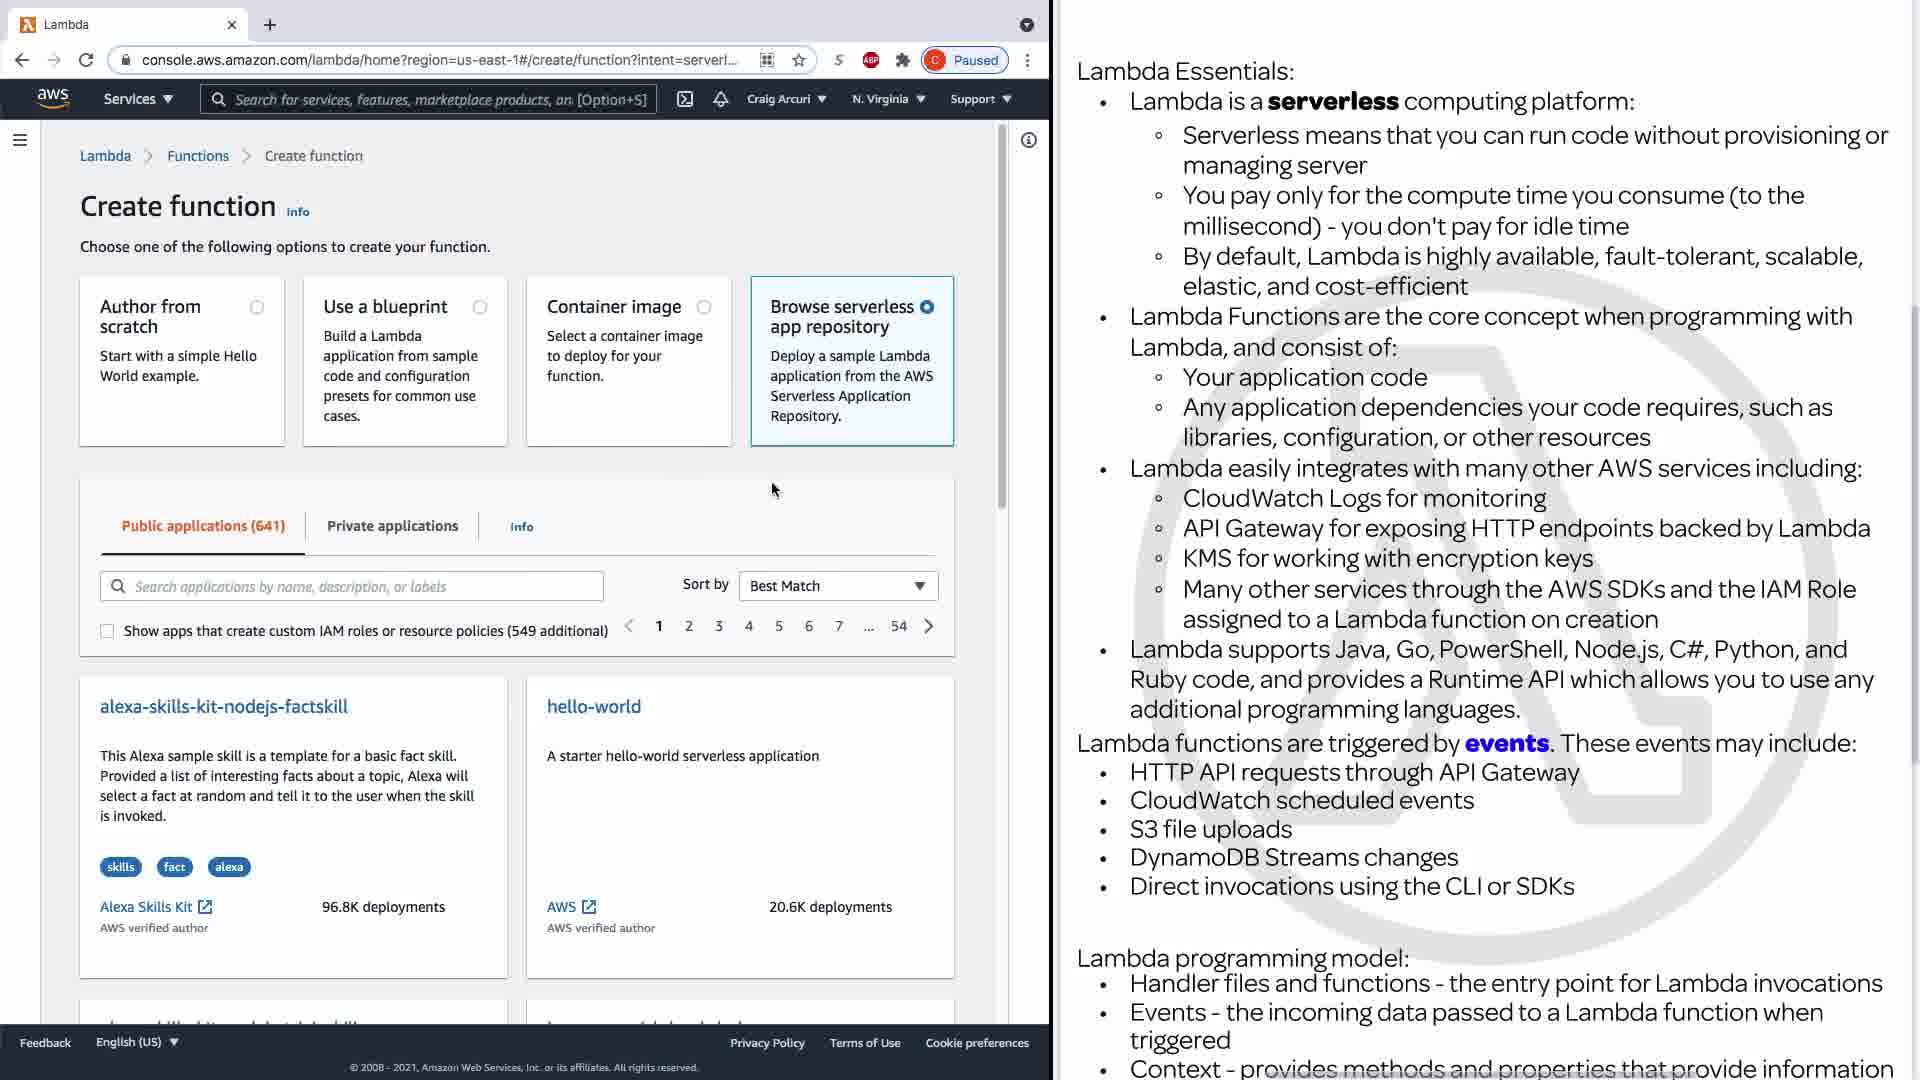Select the Public applications (641) tab

[x=203, y=526]
